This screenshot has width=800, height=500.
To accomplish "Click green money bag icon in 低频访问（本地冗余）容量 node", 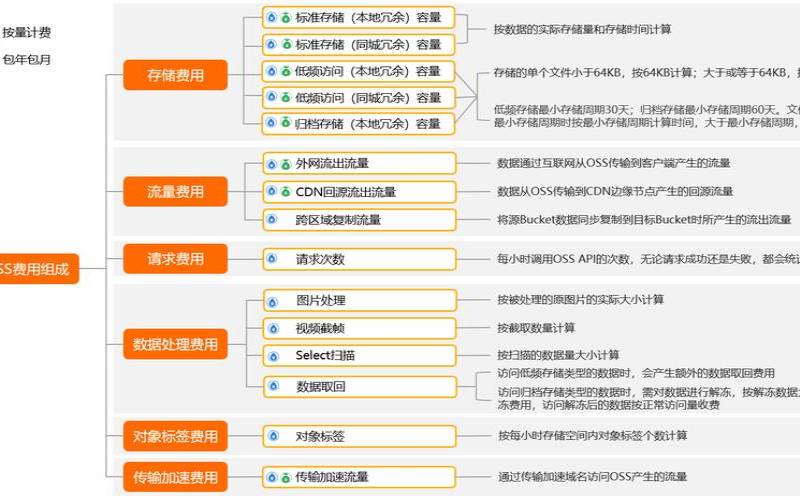I will point(286,71).
